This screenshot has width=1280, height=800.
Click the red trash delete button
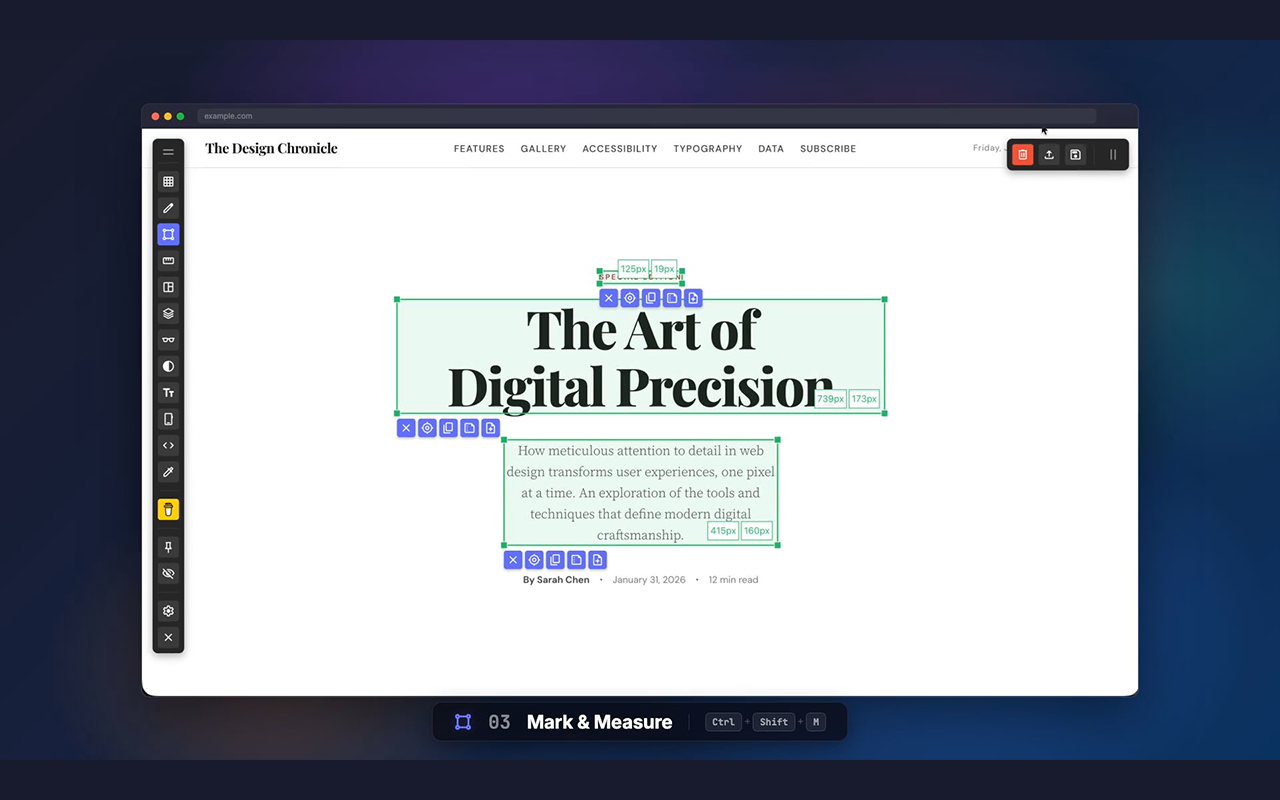point(1022,155)
